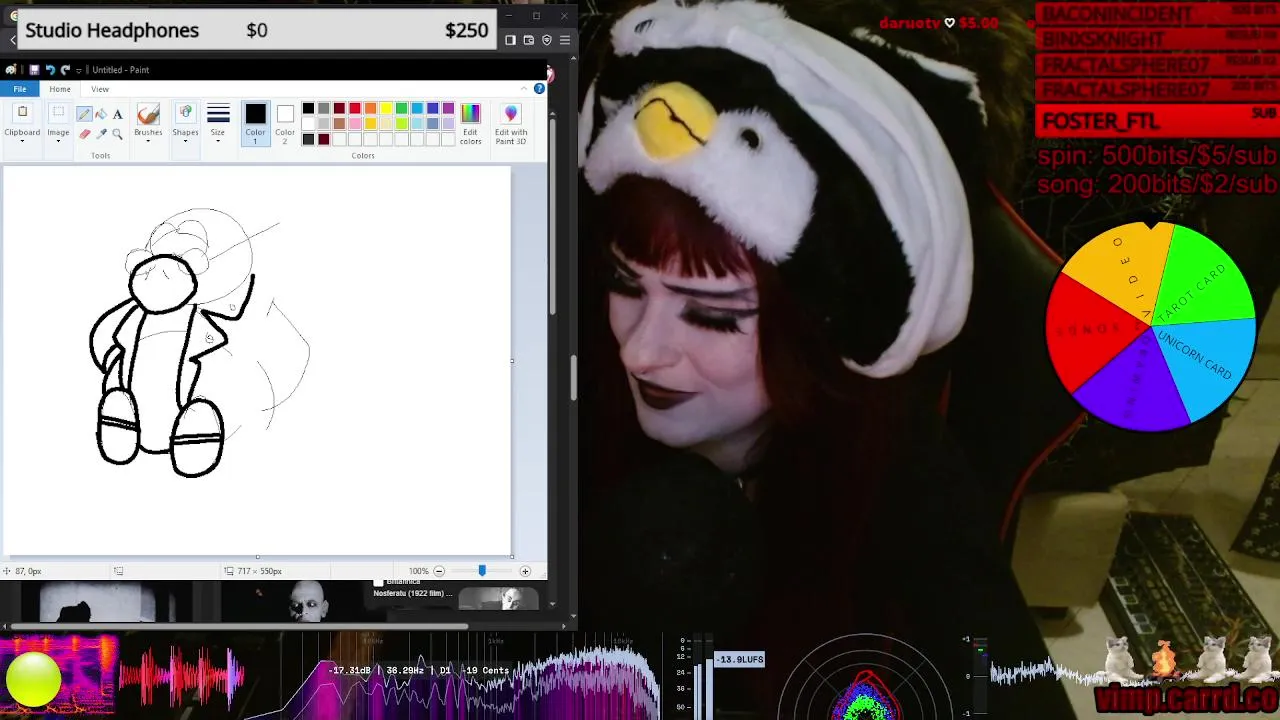Pick the red color swatch

[355, 108]
